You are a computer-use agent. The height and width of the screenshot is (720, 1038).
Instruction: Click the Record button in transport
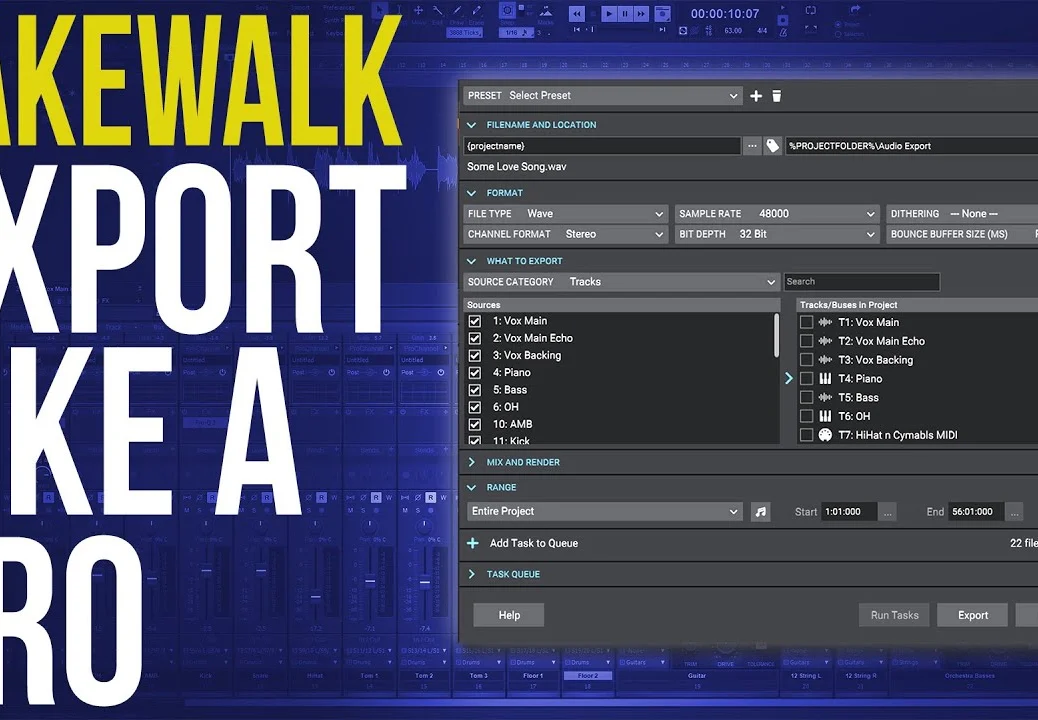click(662, 13)
